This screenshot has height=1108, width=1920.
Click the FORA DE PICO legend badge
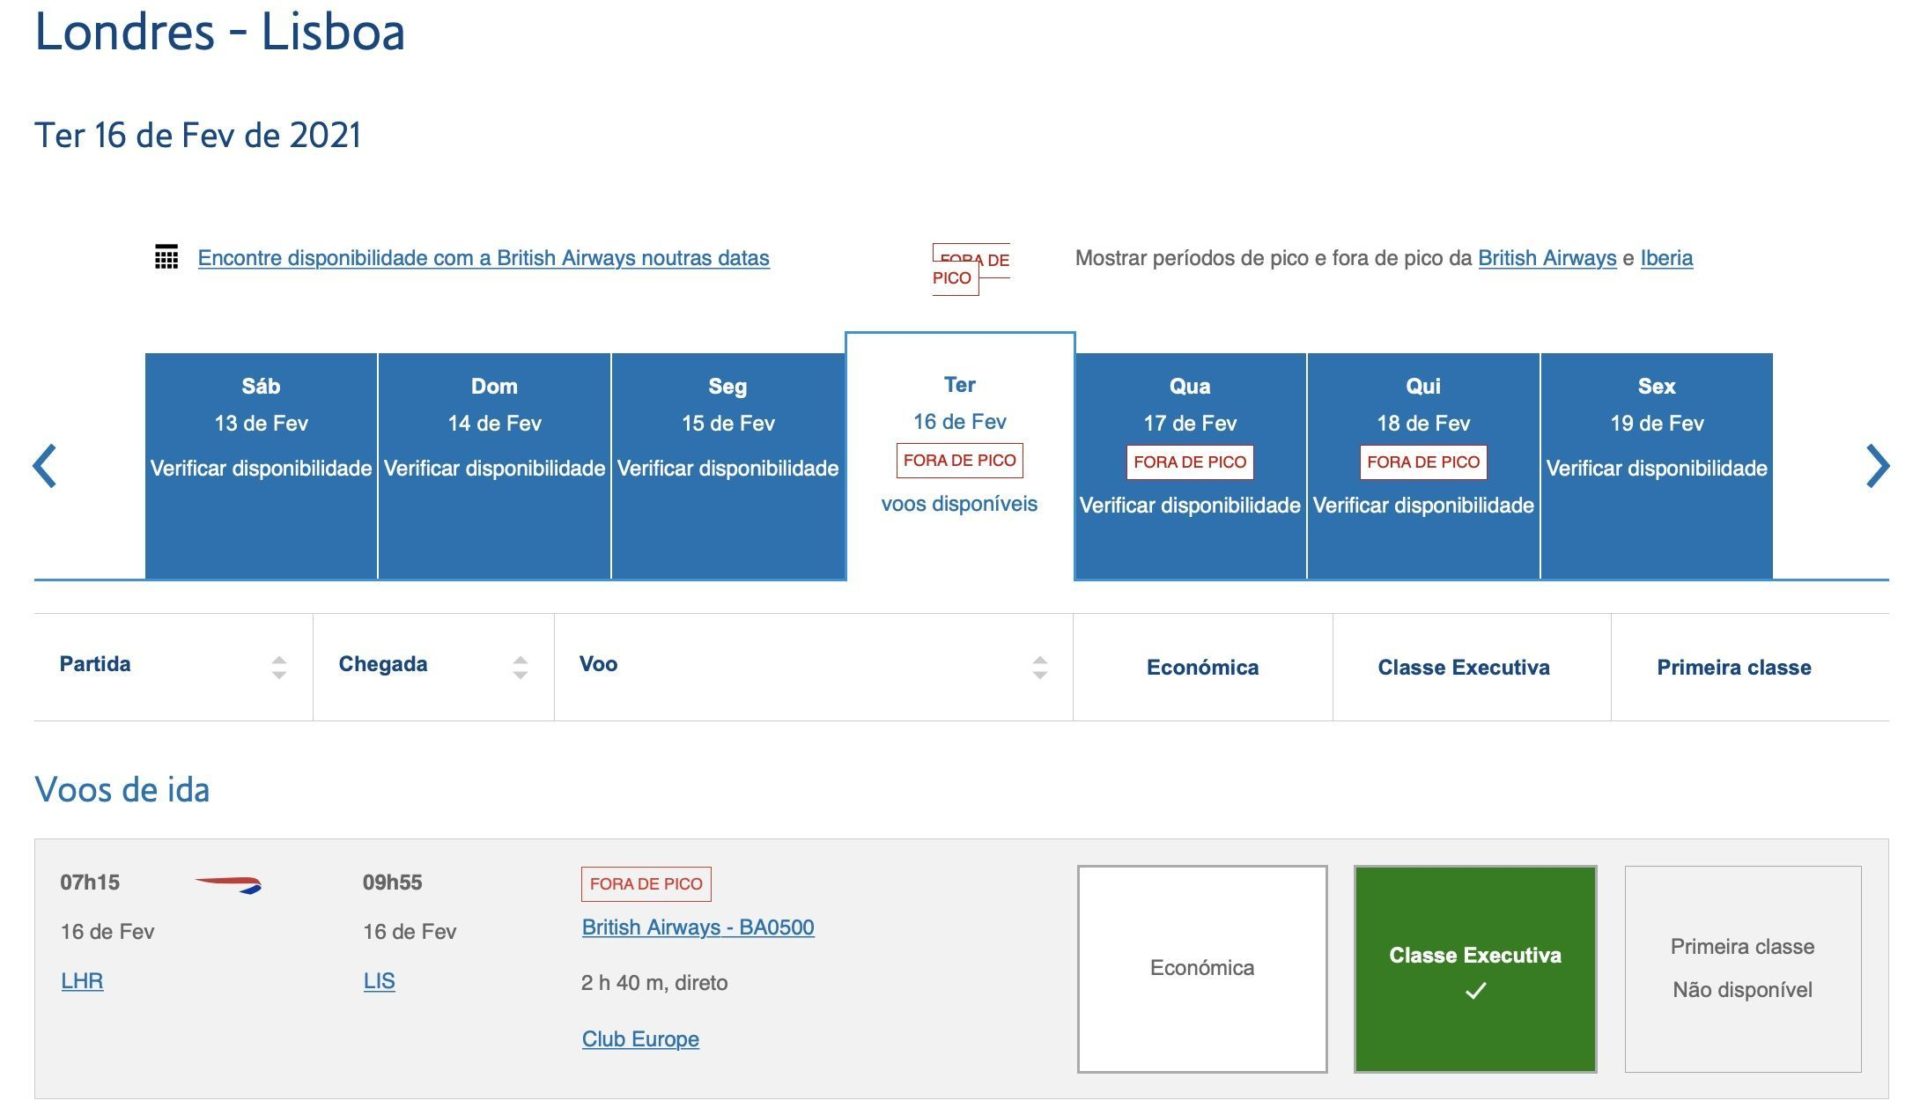pyautogui.click(x=970, y=269)
